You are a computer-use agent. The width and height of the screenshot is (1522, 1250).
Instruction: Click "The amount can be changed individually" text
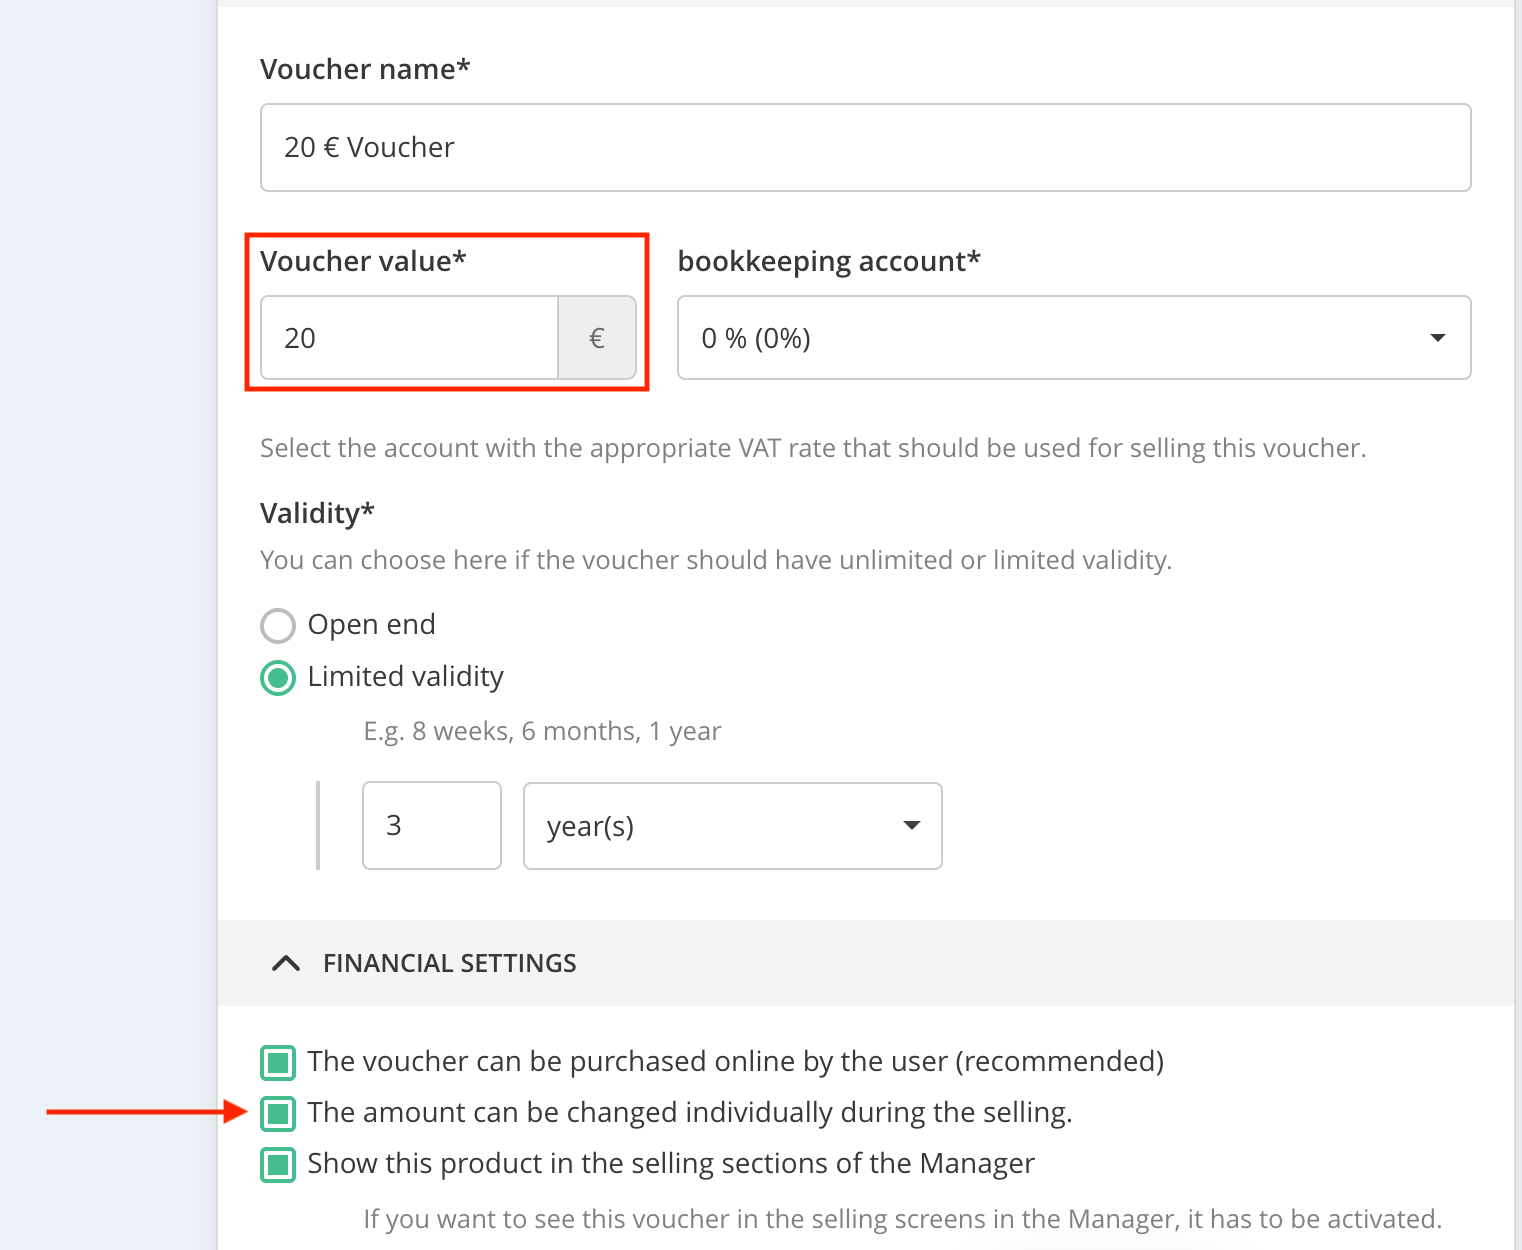tap(689, 1112)
